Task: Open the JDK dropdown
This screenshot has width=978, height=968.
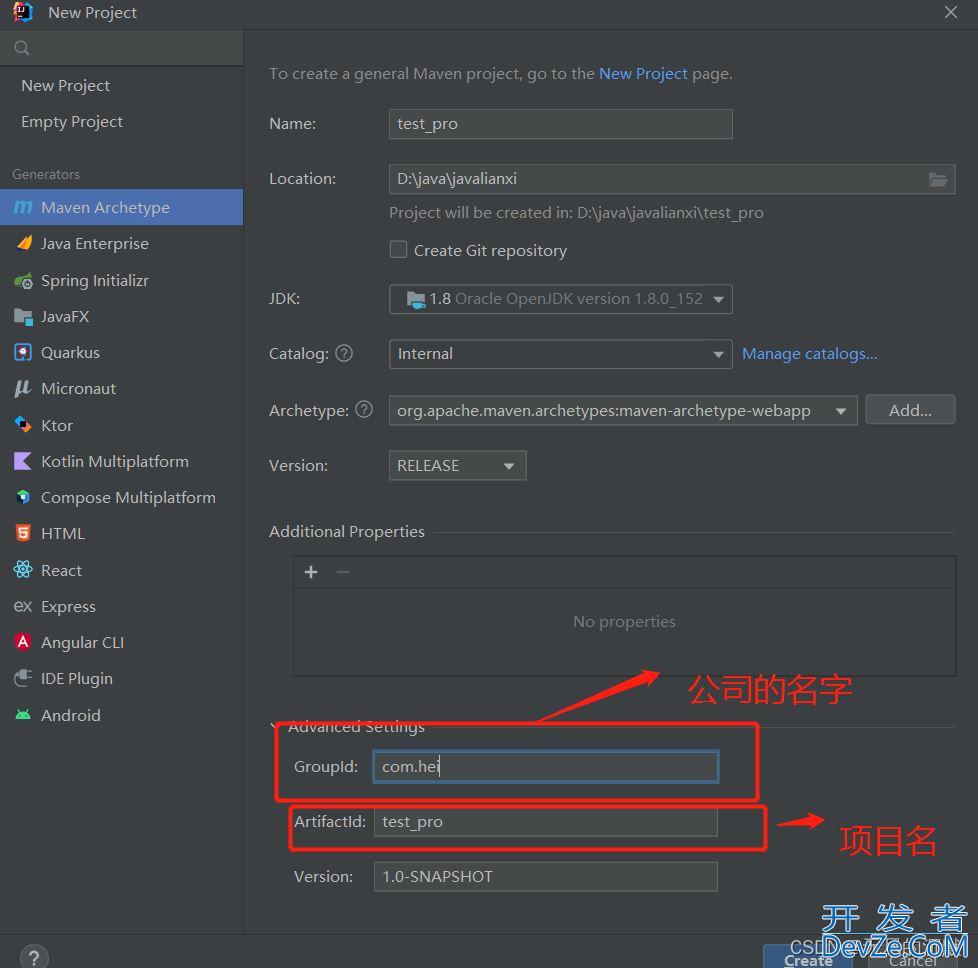Action: 560,299
